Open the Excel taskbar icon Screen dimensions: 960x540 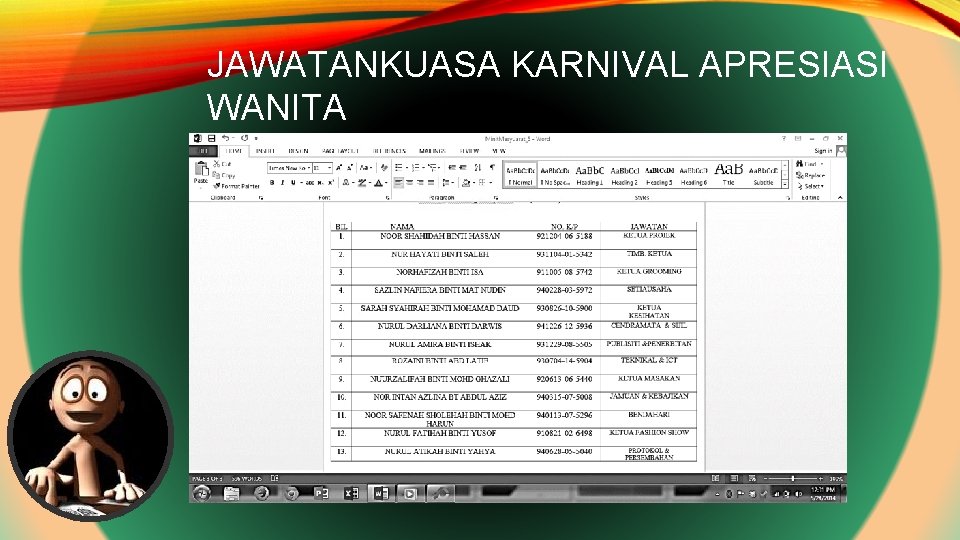(351, 493)
